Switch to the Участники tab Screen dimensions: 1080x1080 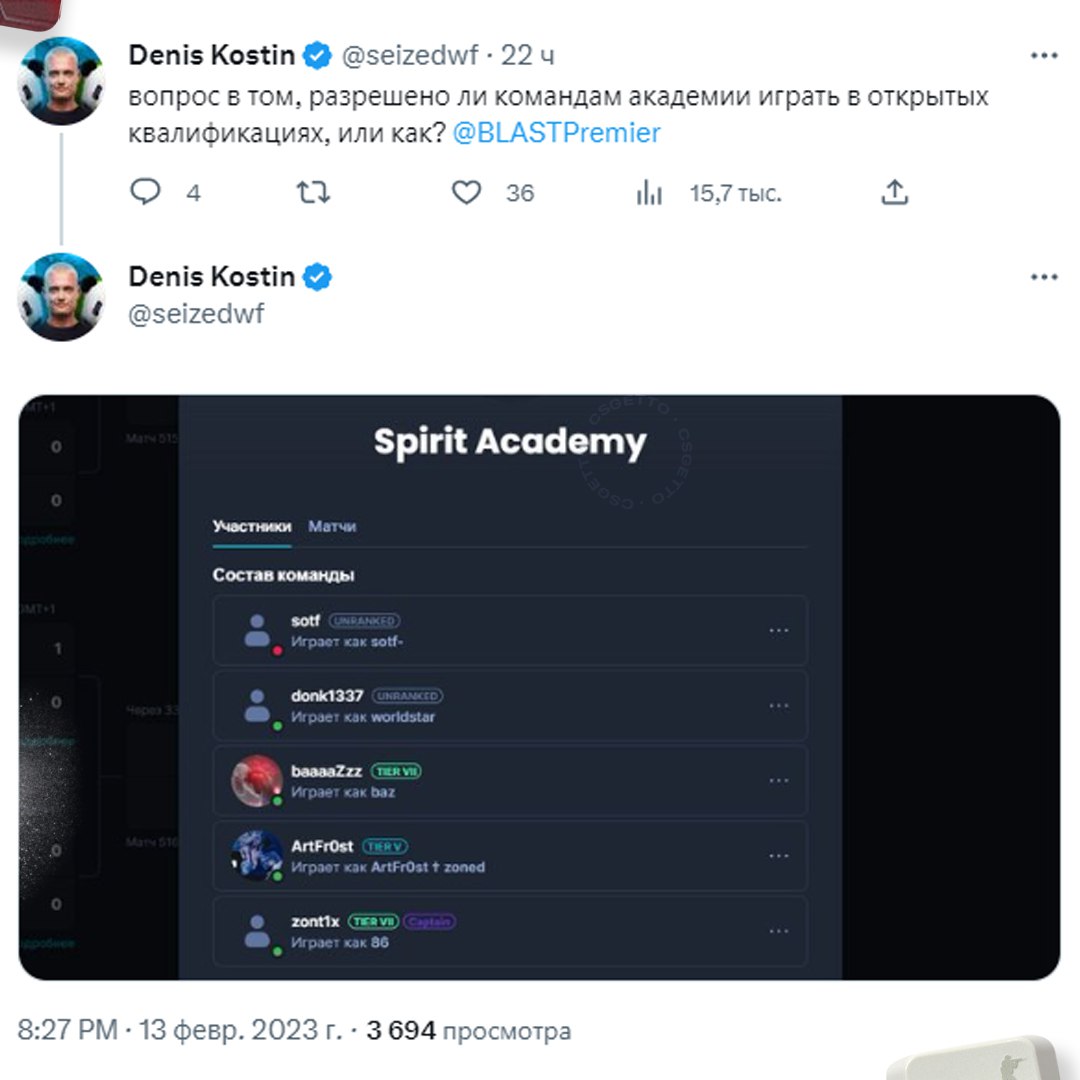(x=252, y=526)
